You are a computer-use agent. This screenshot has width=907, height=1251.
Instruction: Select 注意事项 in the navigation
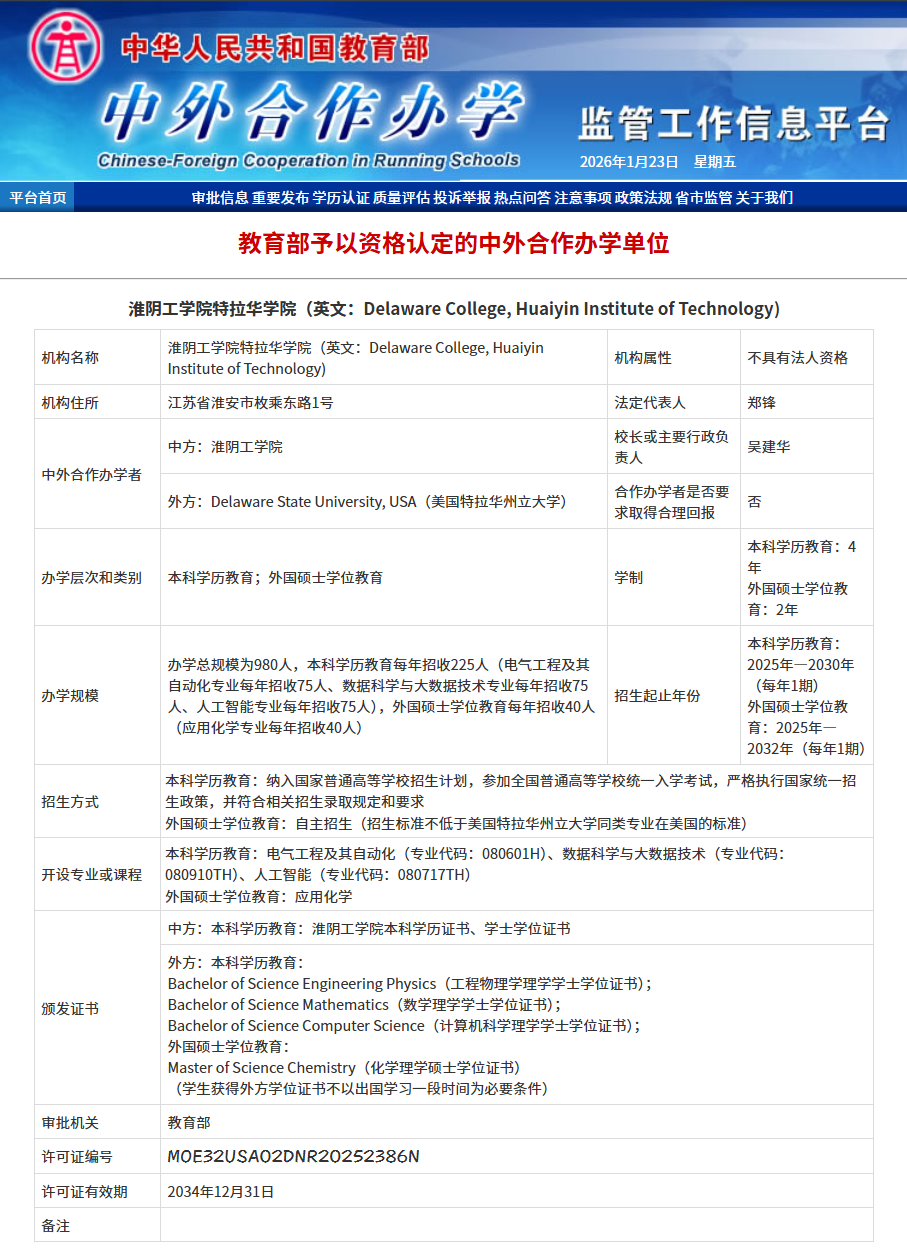click(x=583, y=198)
